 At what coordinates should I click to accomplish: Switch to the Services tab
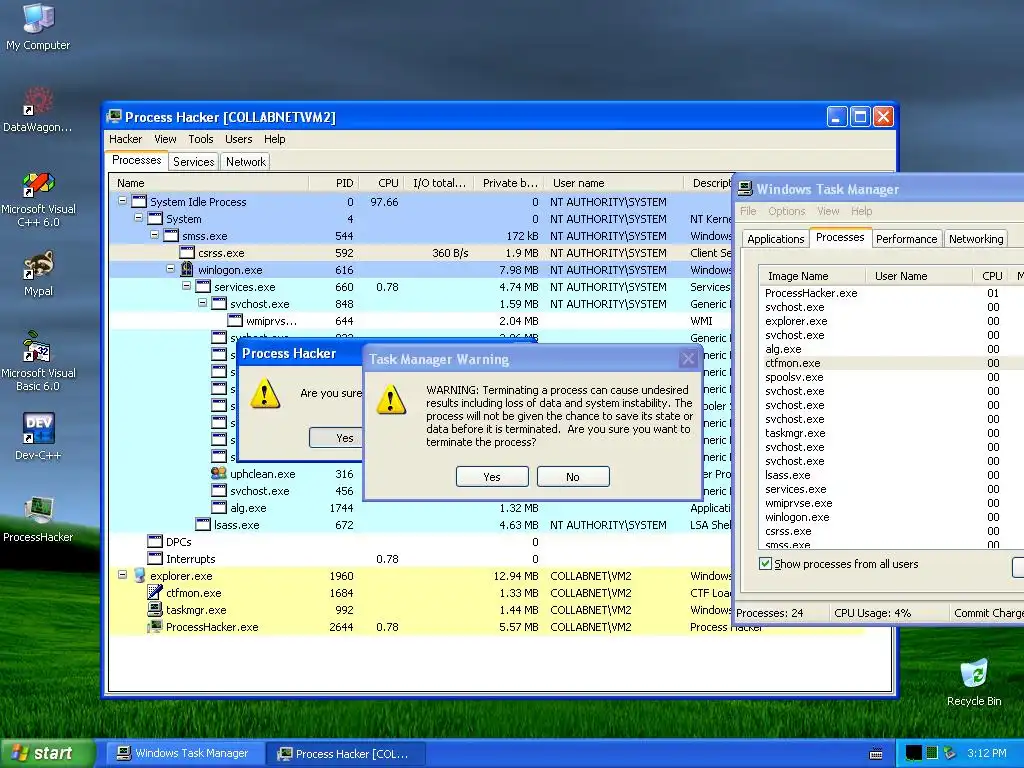[193, 161]
